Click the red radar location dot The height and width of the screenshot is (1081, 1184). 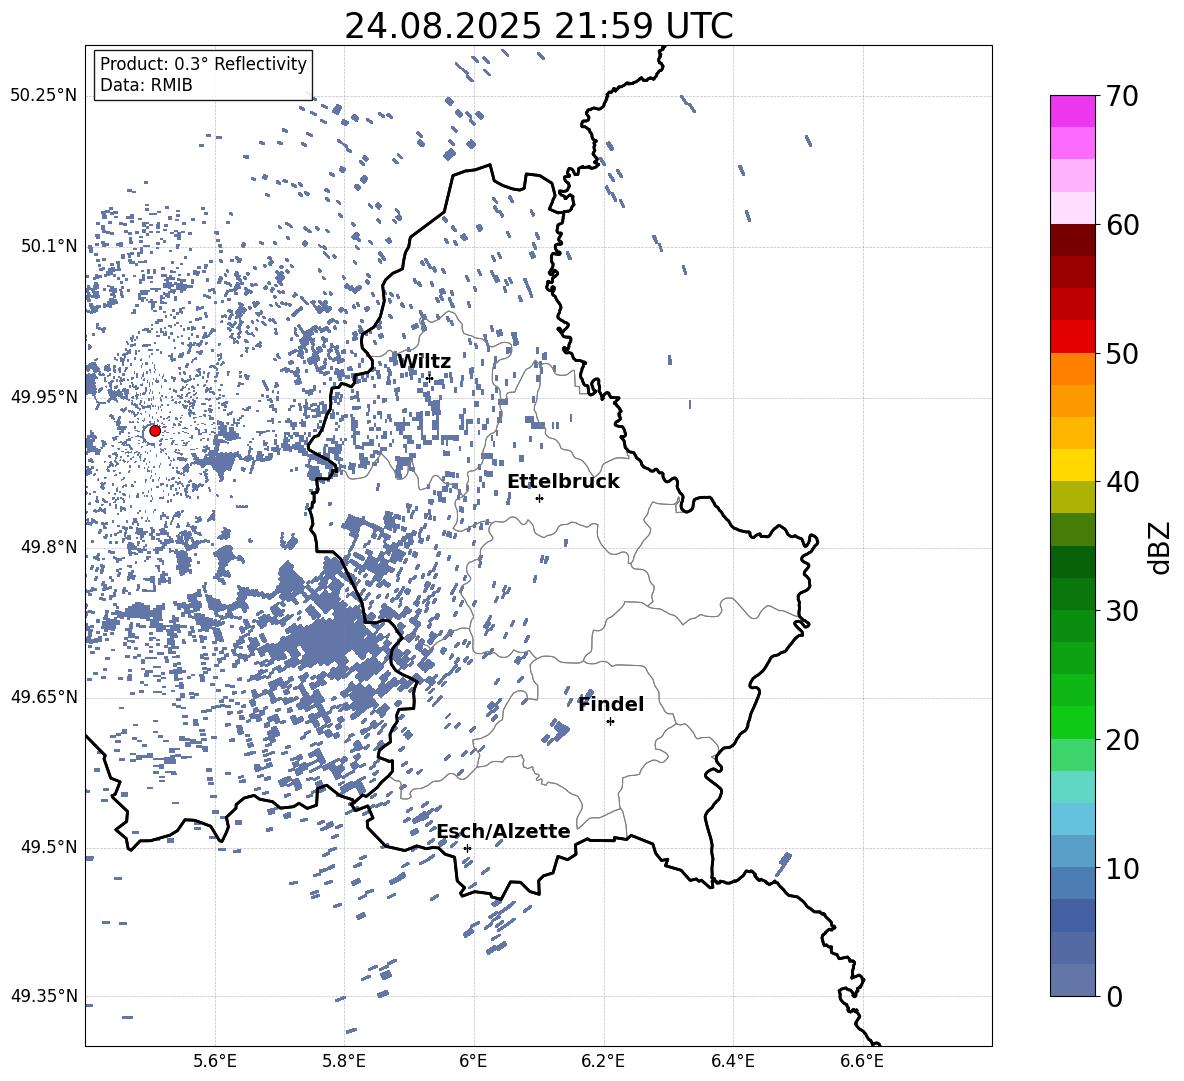pos(155,431)
